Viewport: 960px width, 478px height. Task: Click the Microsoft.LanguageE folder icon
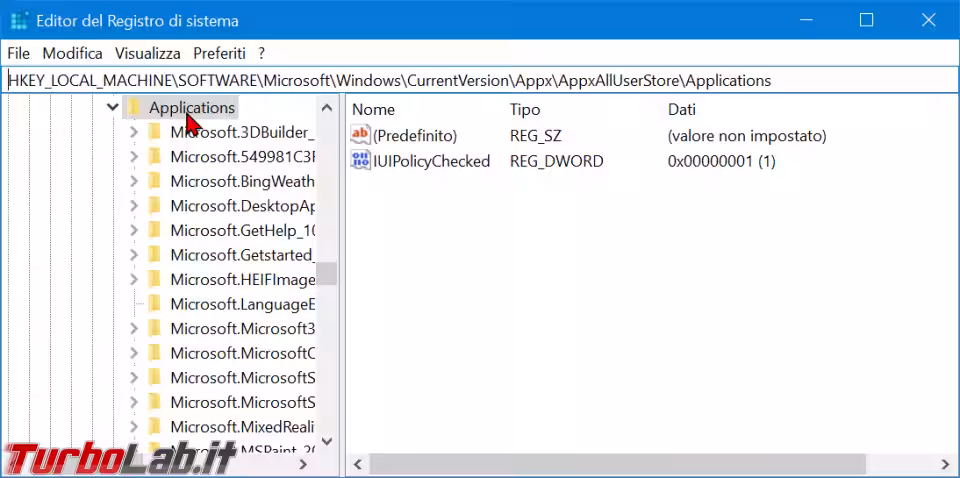pos(154,304)
